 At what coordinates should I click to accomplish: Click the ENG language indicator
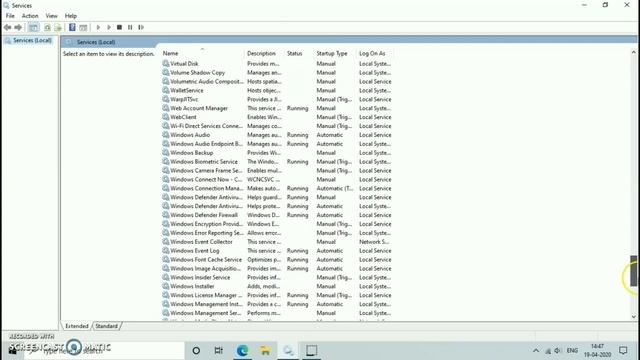tap(572, 351)
